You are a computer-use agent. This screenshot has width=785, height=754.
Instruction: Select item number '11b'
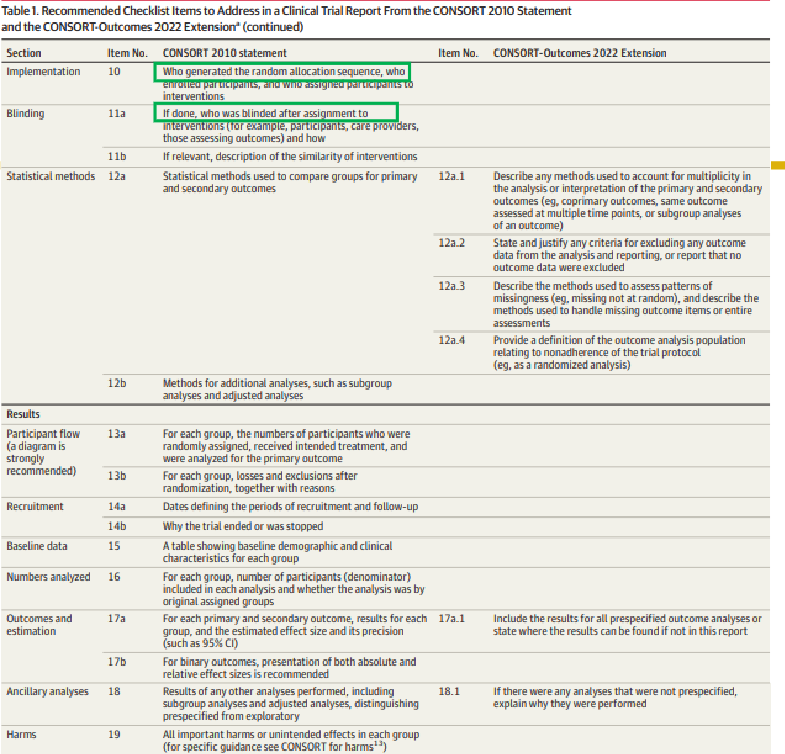[x=117, y=157]
